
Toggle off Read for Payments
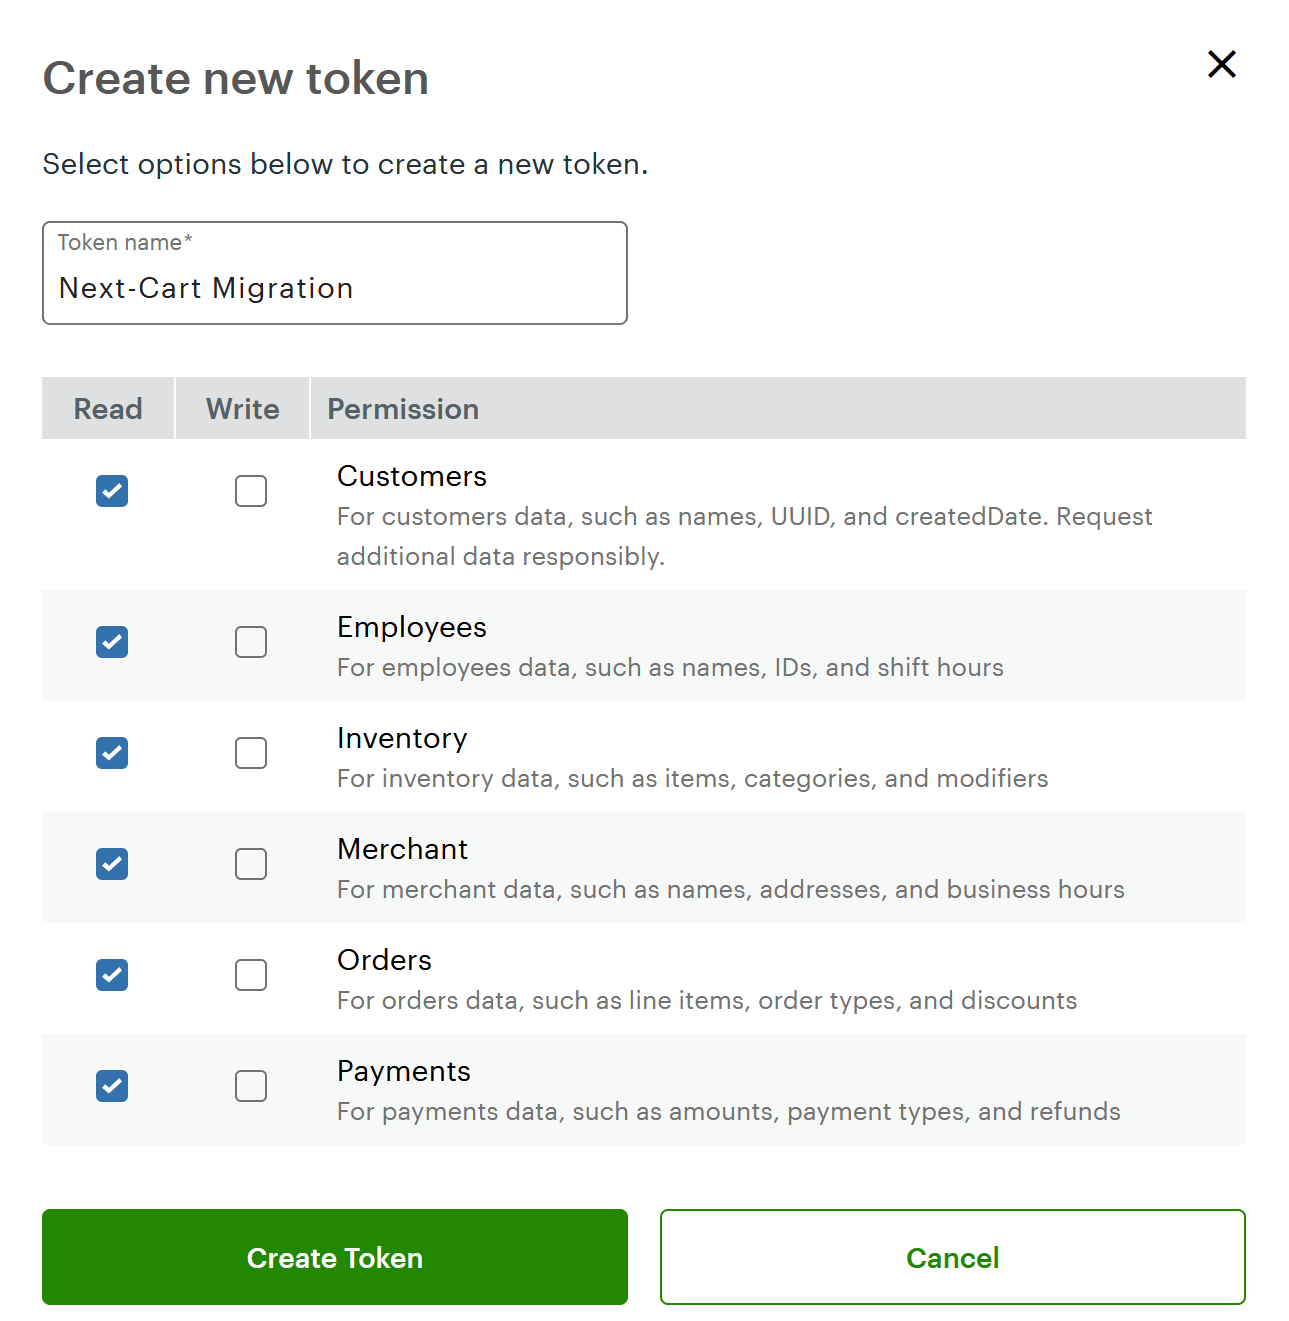[x=111, y=1086]
